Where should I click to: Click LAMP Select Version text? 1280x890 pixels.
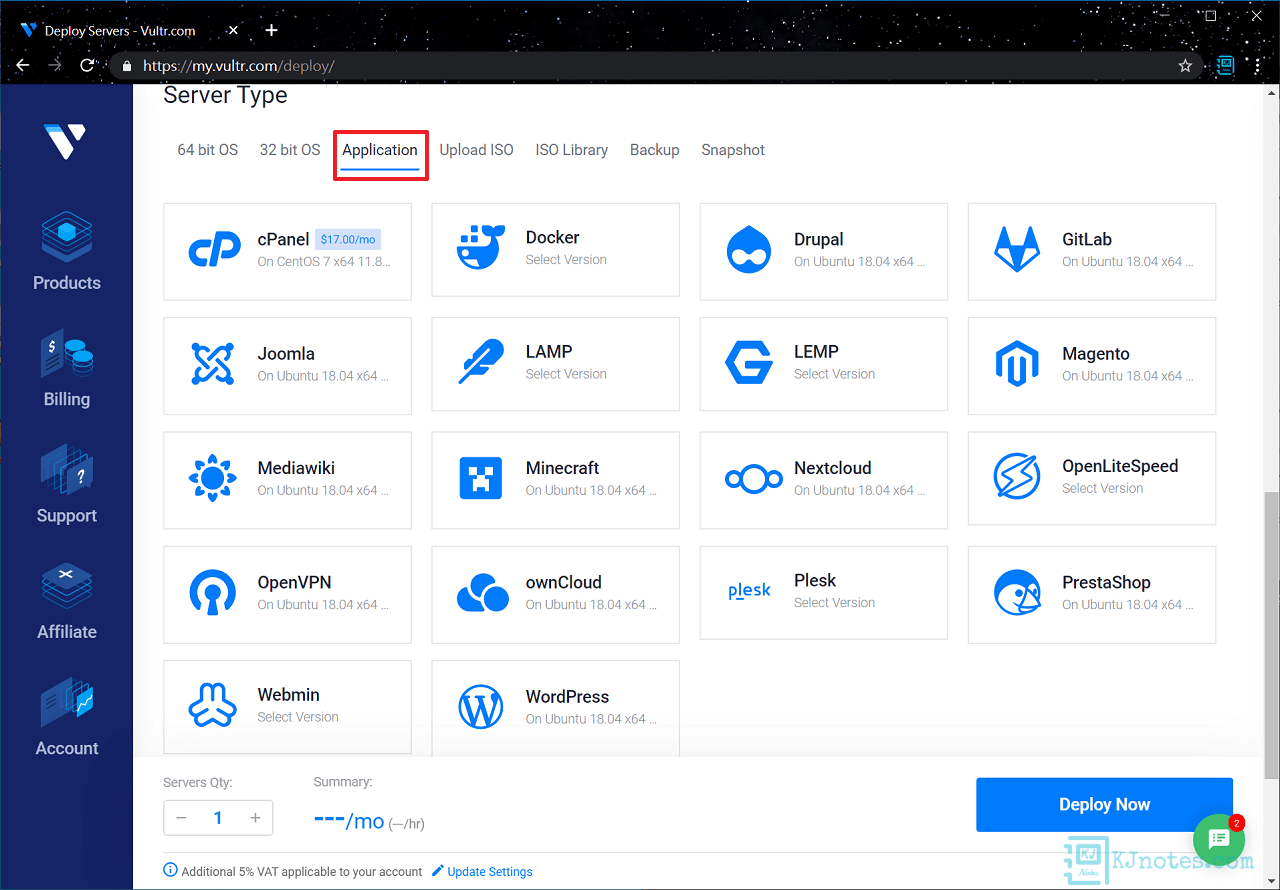[566, 374]
